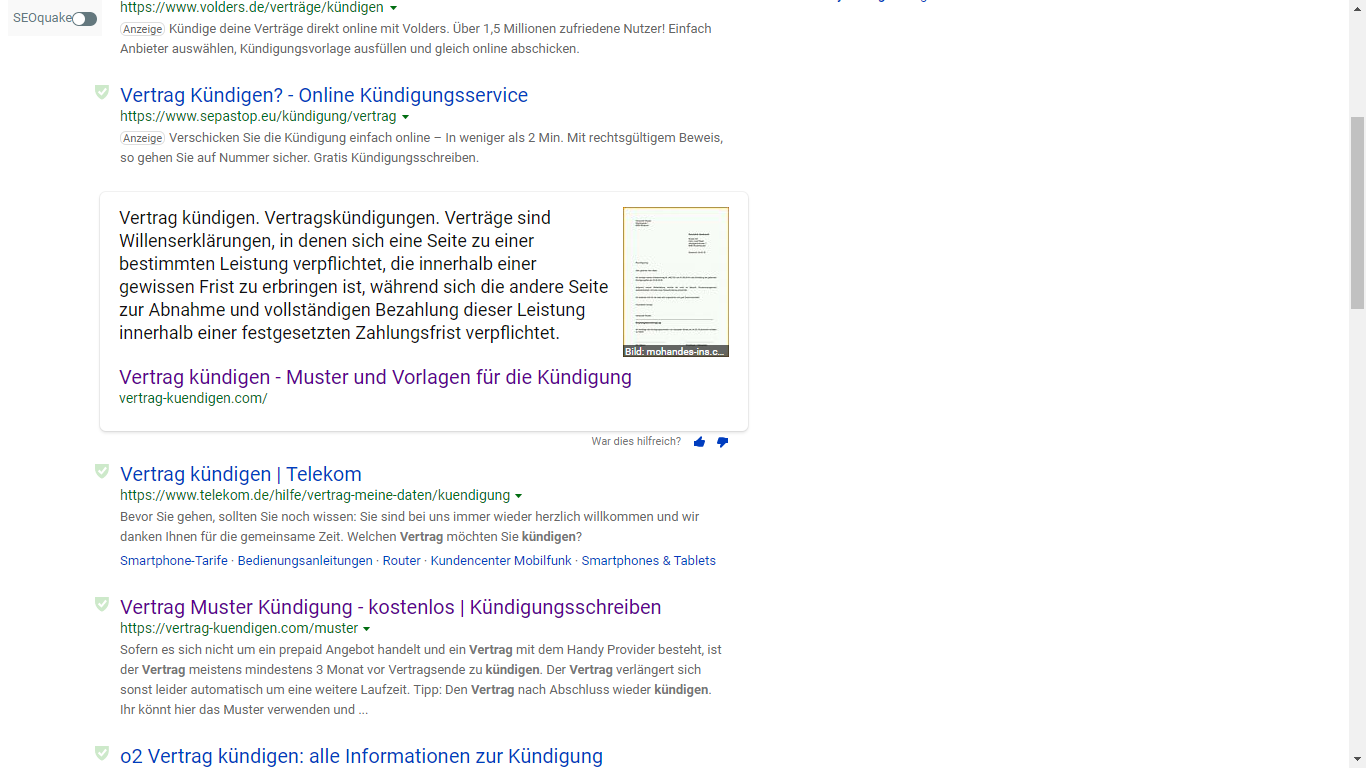Open the 'o2 Vertrag kündigen' result
Viewport: 1366px width, 768px height.
click(x=361, y=756)
